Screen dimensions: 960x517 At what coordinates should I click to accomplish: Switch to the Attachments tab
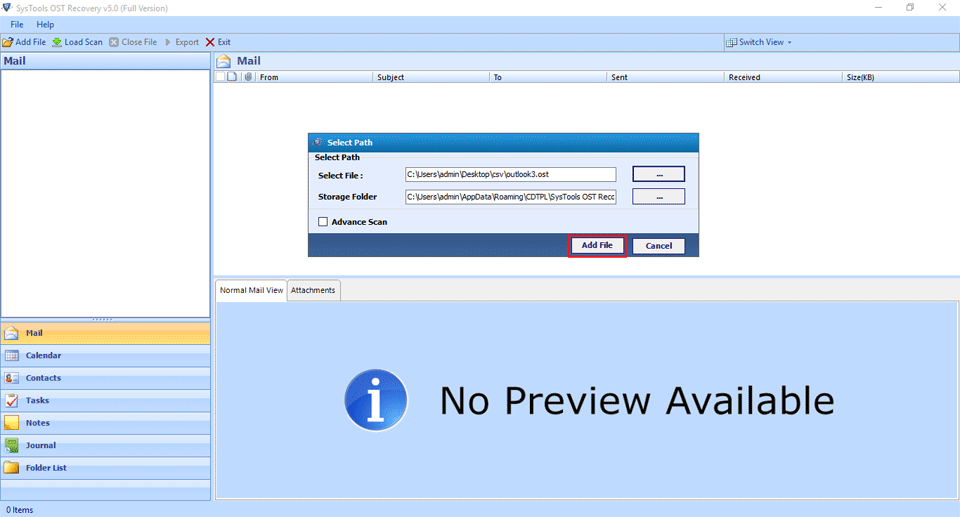[313, 290]
